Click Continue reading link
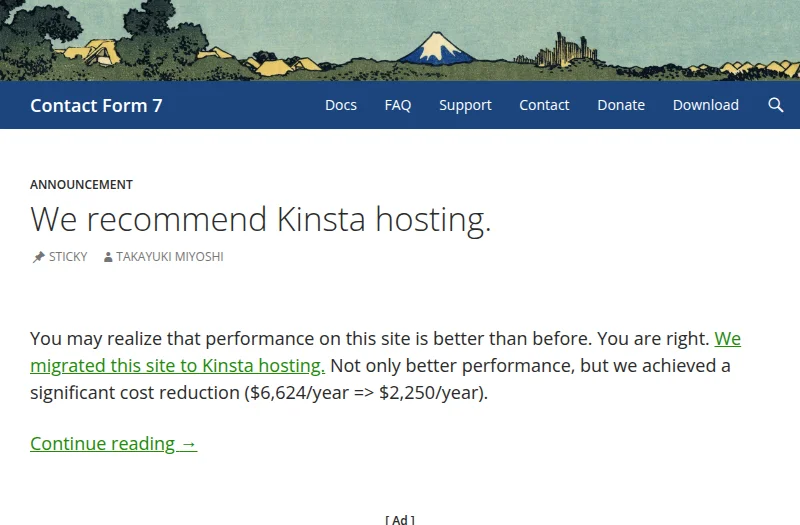Viewport: 800px width, 525px height. click(x=113, y=443)
